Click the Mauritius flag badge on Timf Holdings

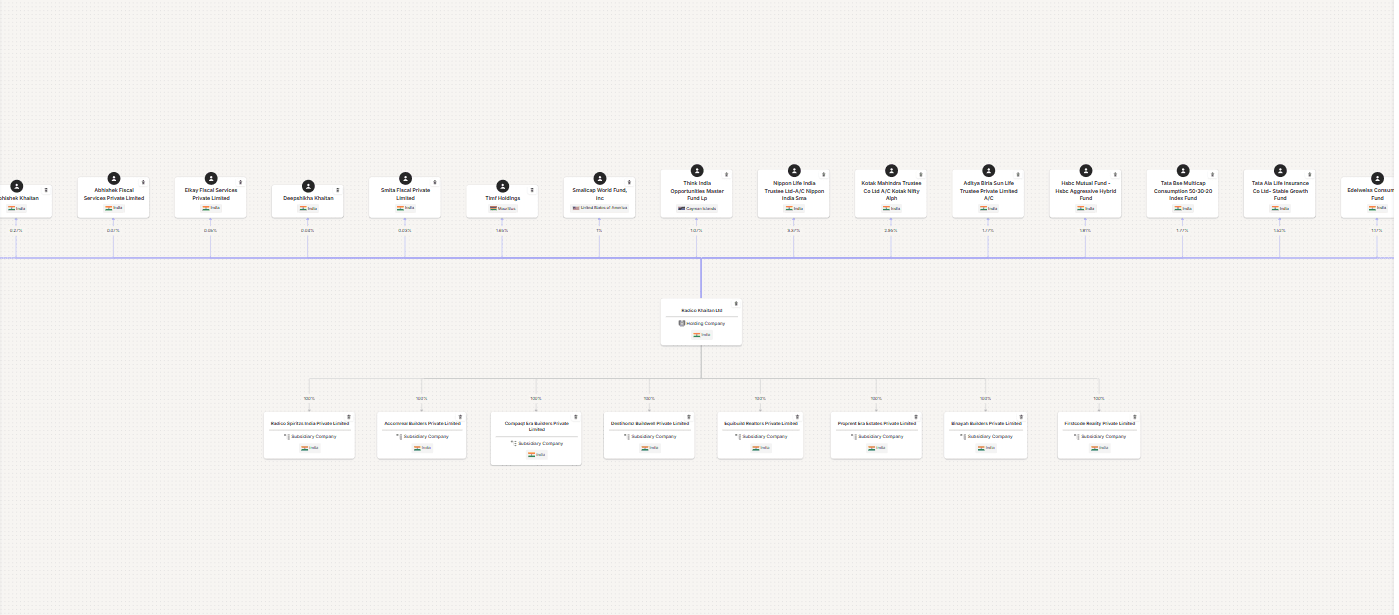click(x=502, y=208)
